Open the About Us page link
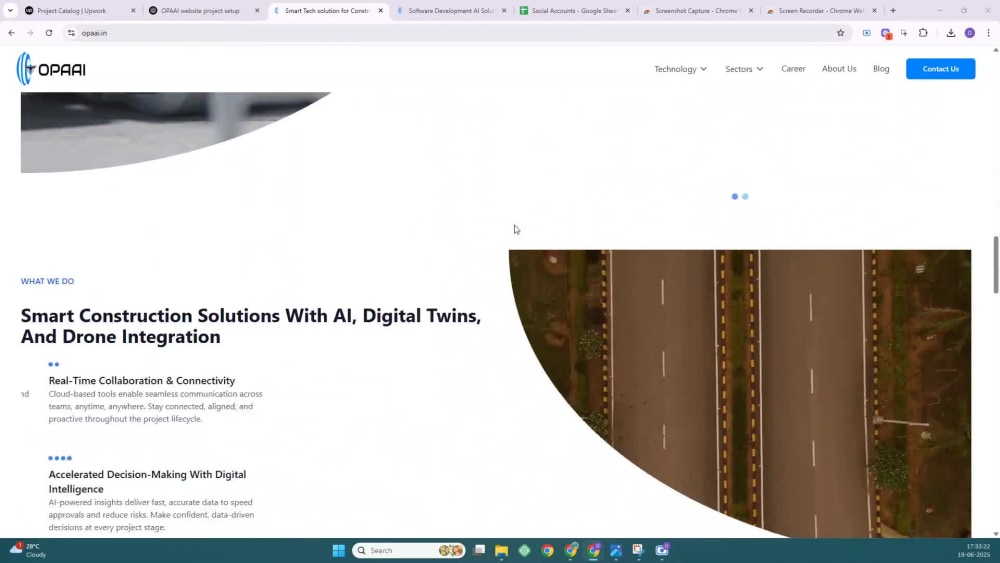Screen dimensions: 1000x563 pyautogui.click(x=839, y=68)
